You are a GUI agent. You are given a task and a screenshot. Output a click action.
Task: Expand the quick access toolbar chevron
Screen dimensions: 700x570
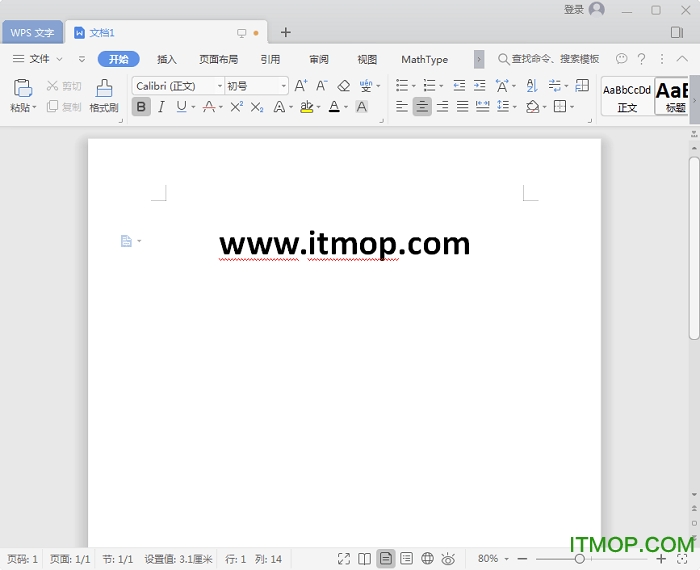click(x=82, y=59)
